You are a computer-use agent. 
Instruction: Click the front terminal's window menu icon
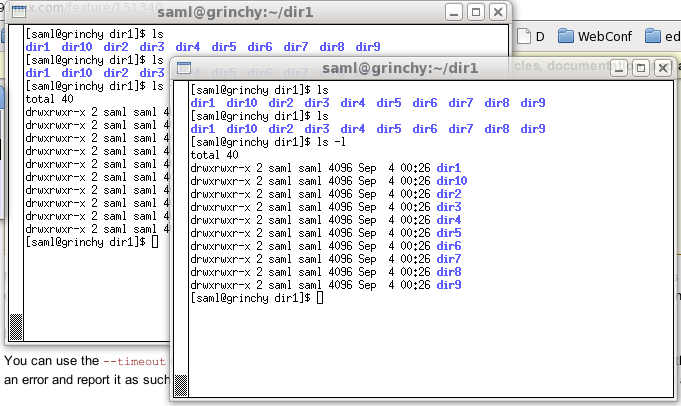(184, 68)
